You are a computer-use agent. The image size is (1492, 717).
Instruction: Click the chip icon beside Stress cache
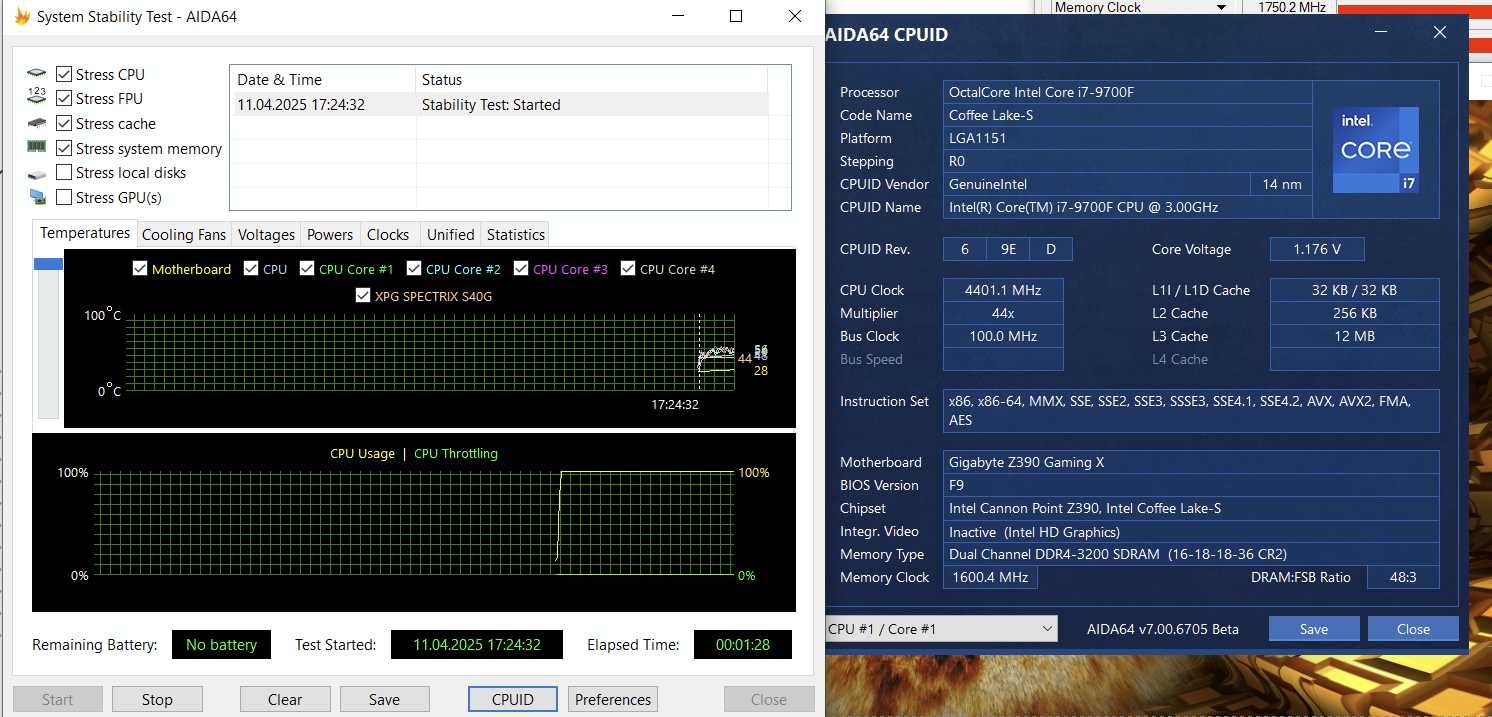[37, 123]
